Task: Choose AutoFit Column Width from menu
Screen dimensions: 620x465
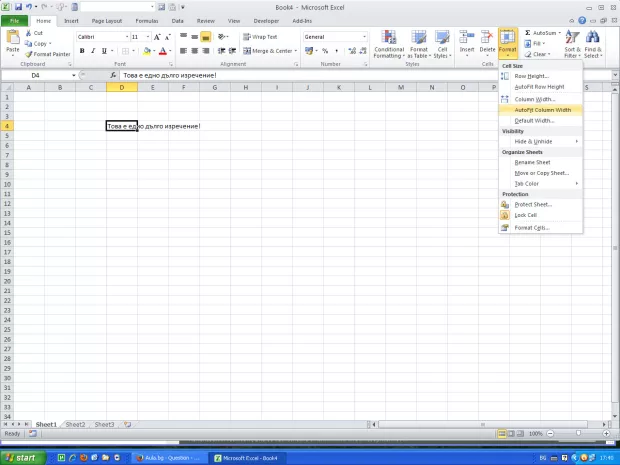Action: (x=540, y=109)
